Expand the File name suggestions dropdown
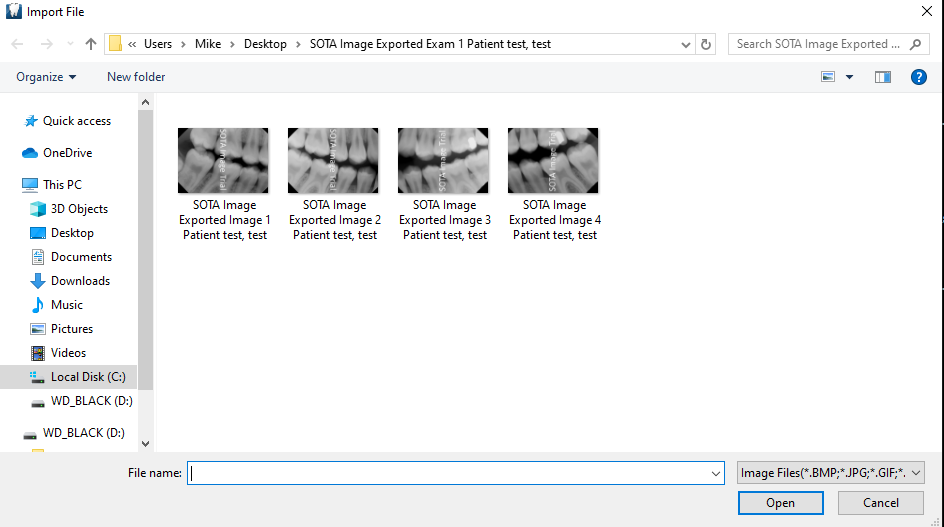Image resolution: width=944 pixels, height=527 pixels. pos(715,473)
